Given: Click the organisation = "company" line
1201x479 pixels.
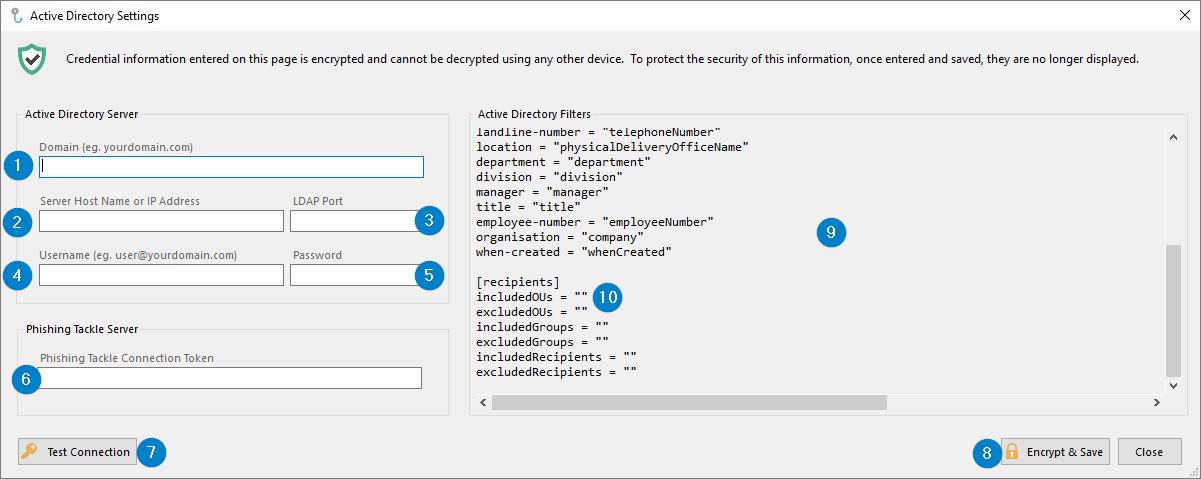Looking at the screenshot, I should [x=559, y=237].
